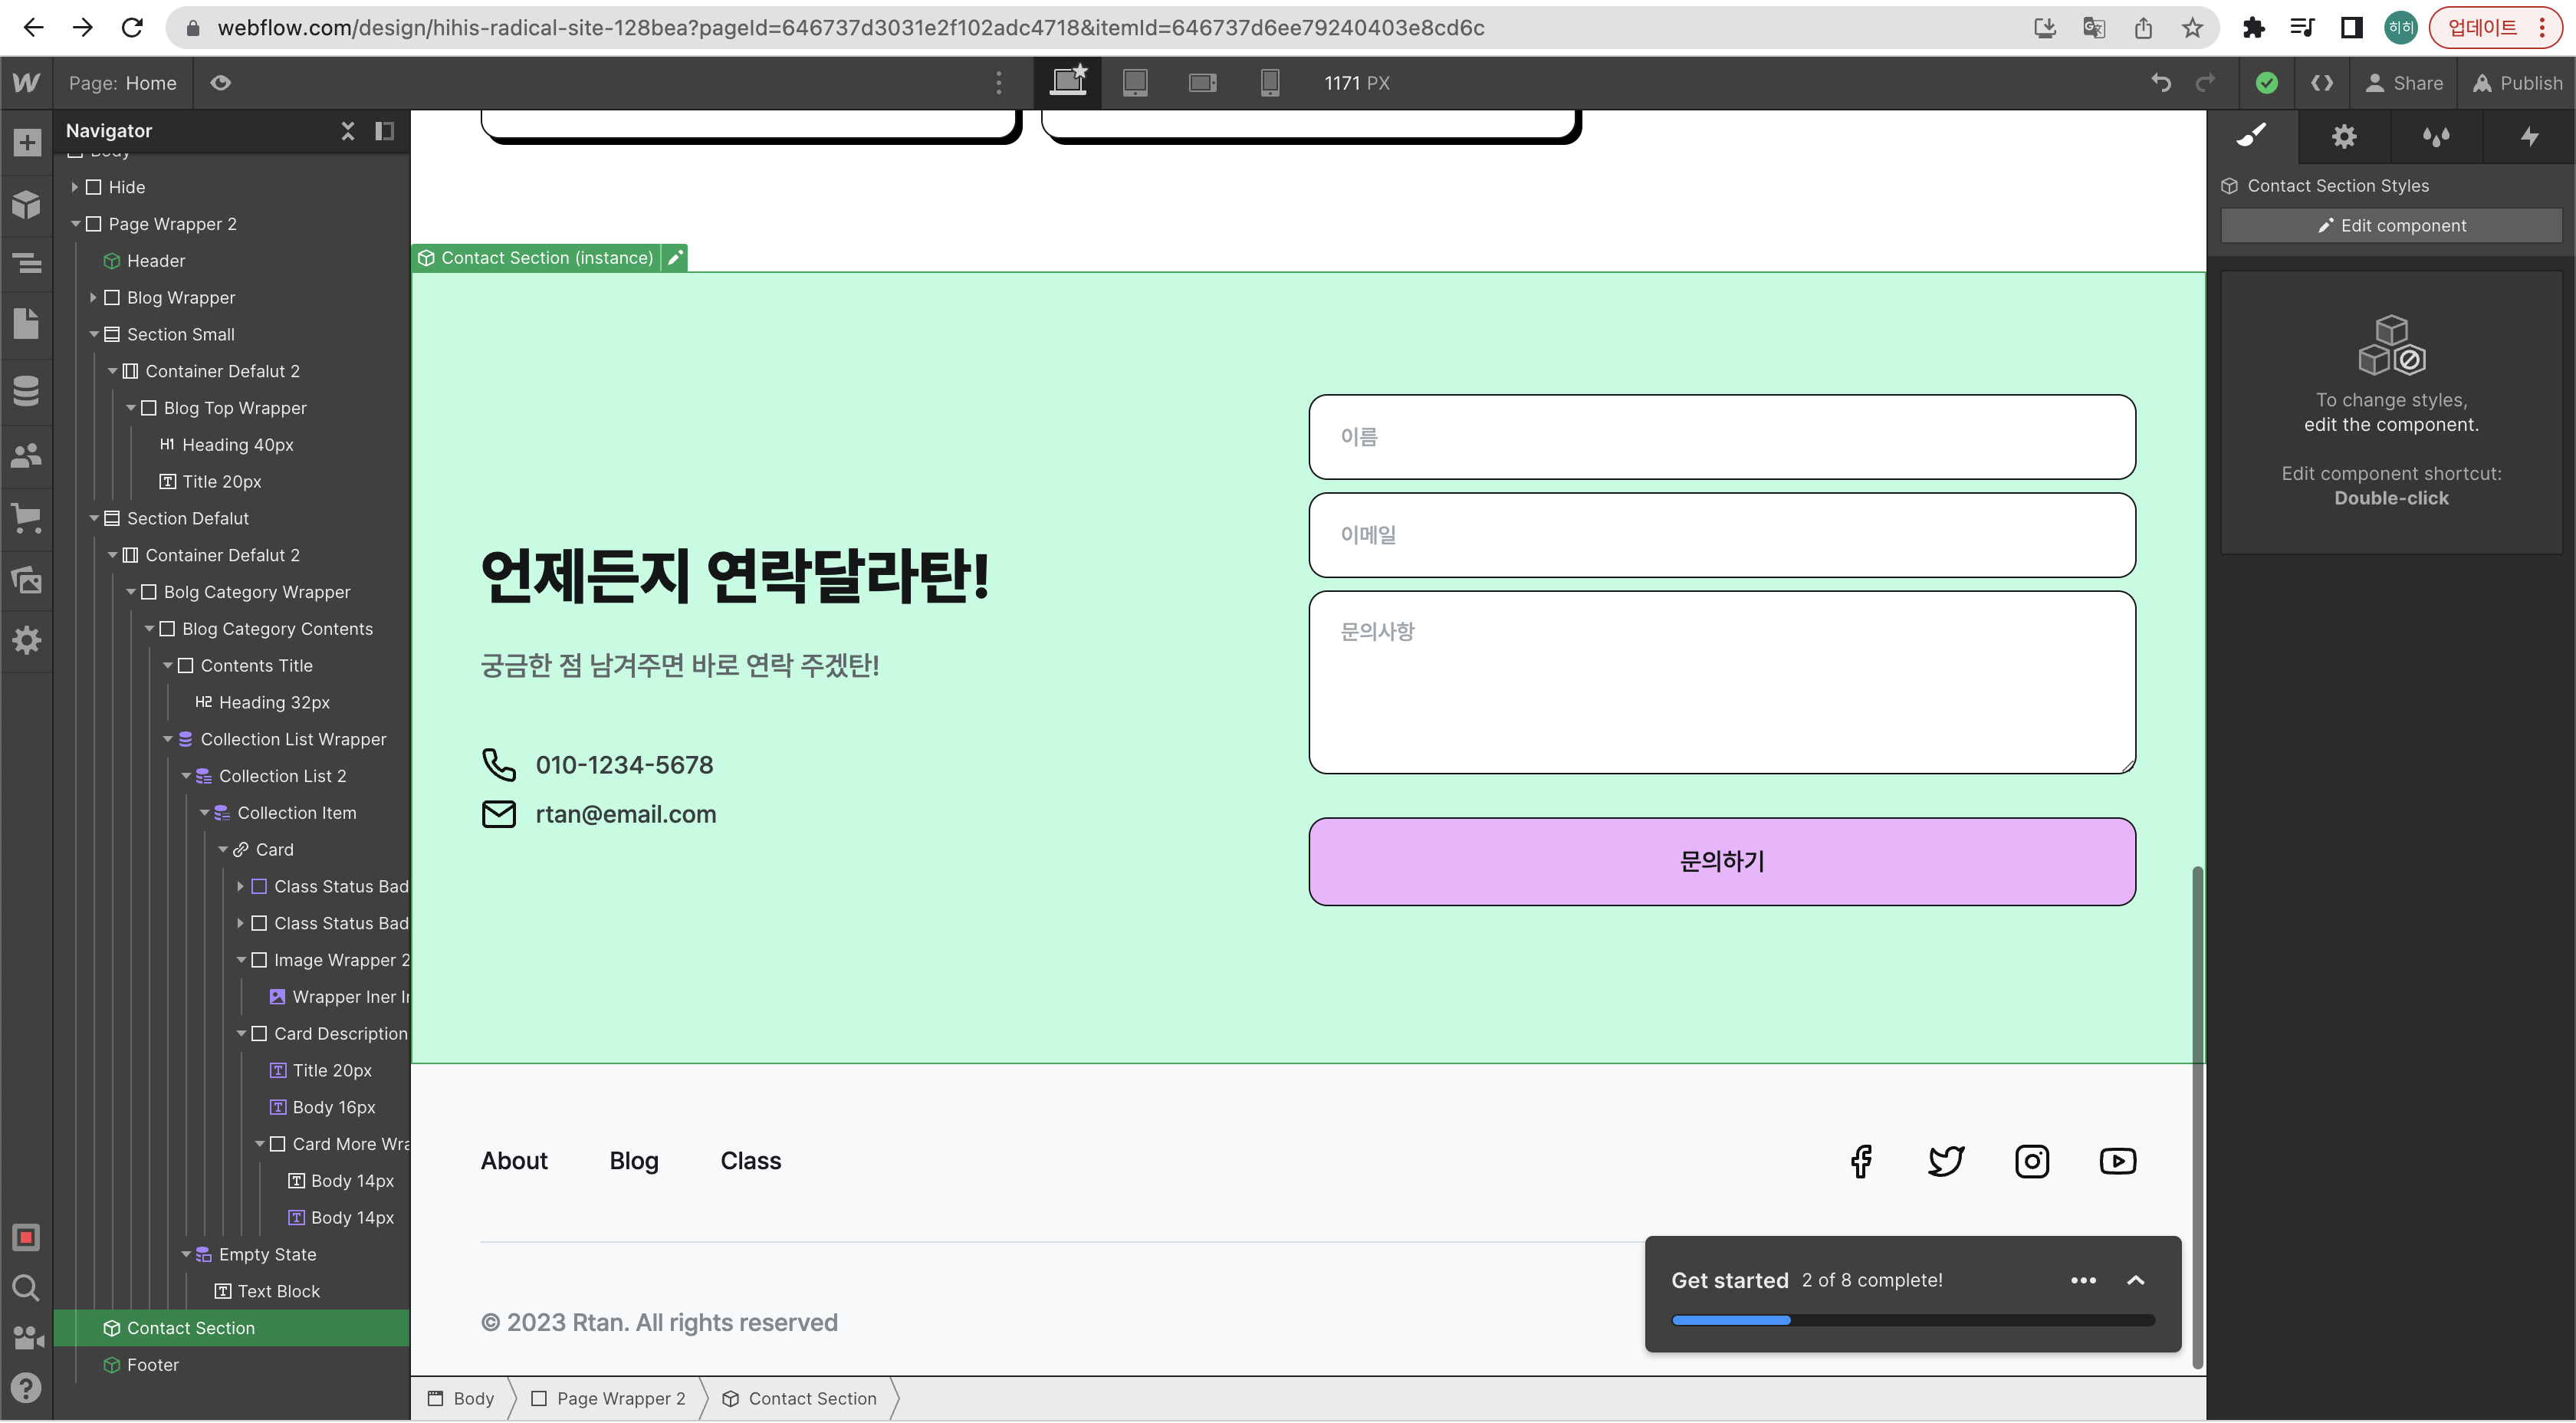Open the Navigator layers panel icon

coord(26,263)
